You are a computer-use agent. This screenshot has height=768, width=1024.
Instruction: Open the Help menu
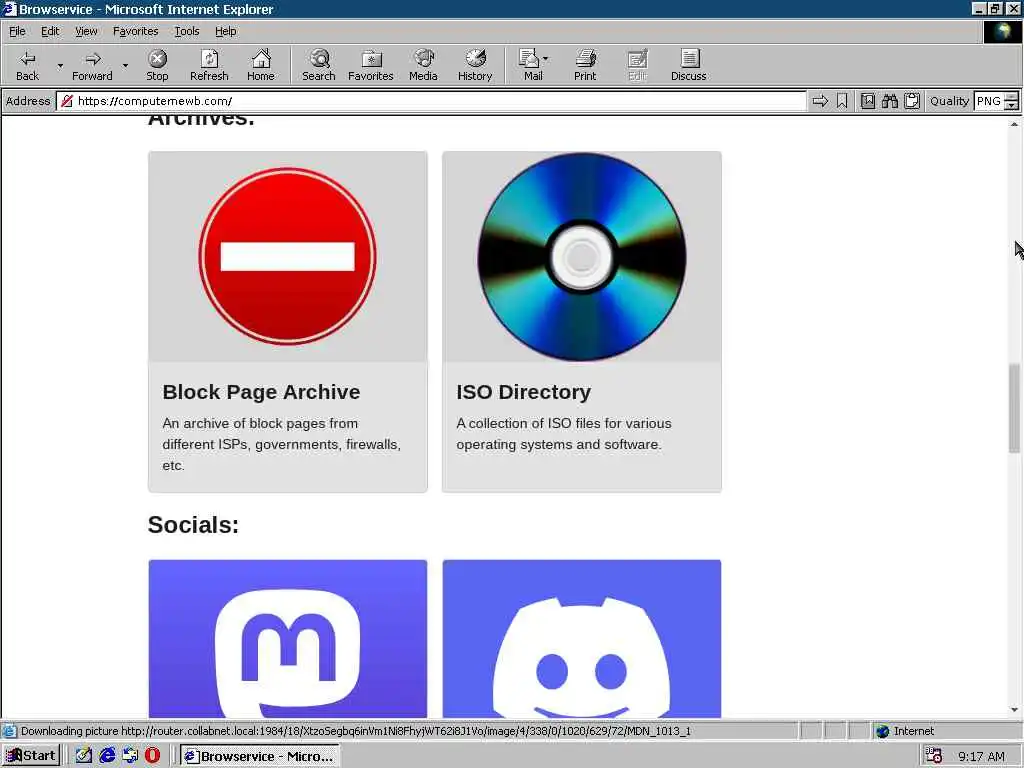[225, 31]
